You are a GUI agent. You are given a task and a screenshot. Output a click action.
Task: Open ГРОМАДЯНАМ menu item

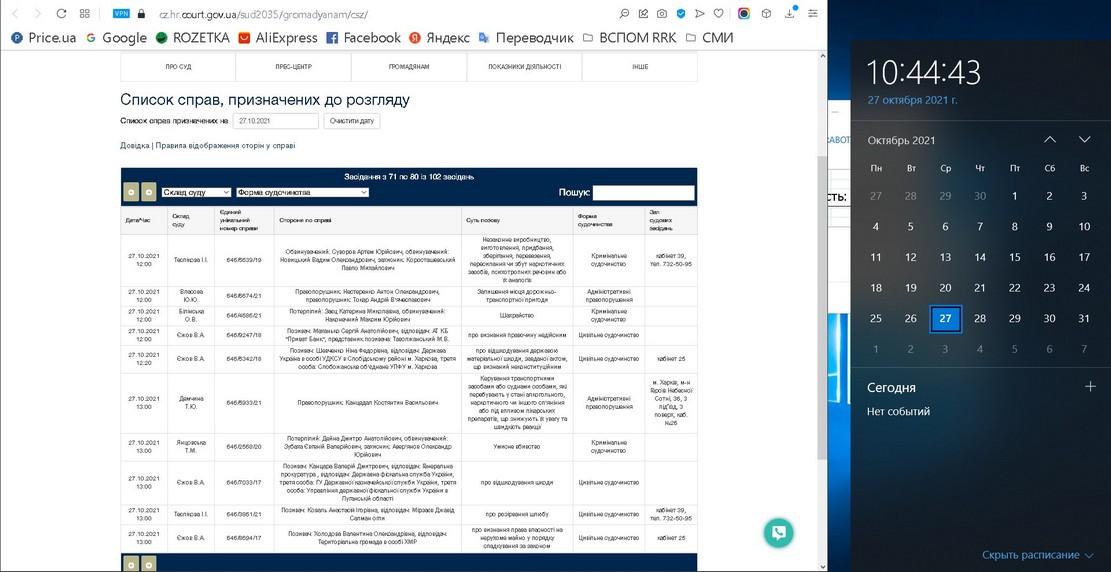[409, 67]
